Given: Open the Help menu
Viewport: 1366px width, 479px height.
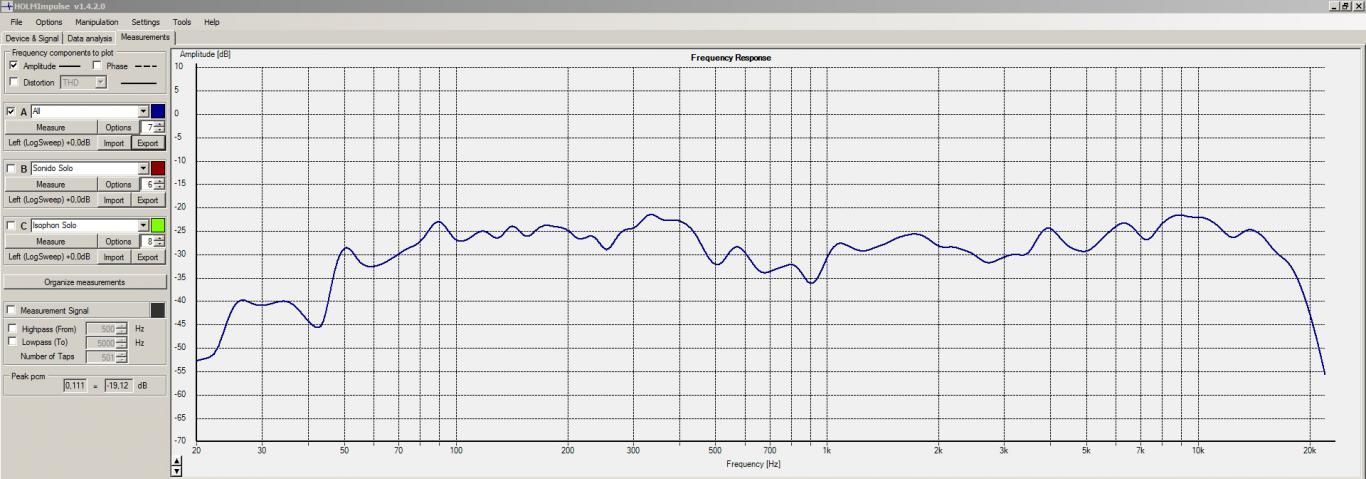Looking at the screenshot, I should [211, 22].
